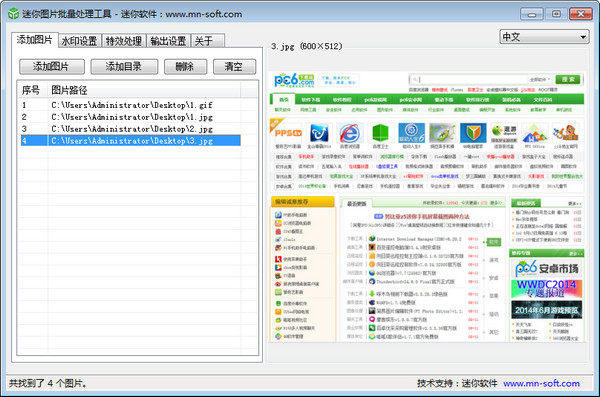
Task: Select the highlighted 3.jpg list row
Action: coord(130,141)
